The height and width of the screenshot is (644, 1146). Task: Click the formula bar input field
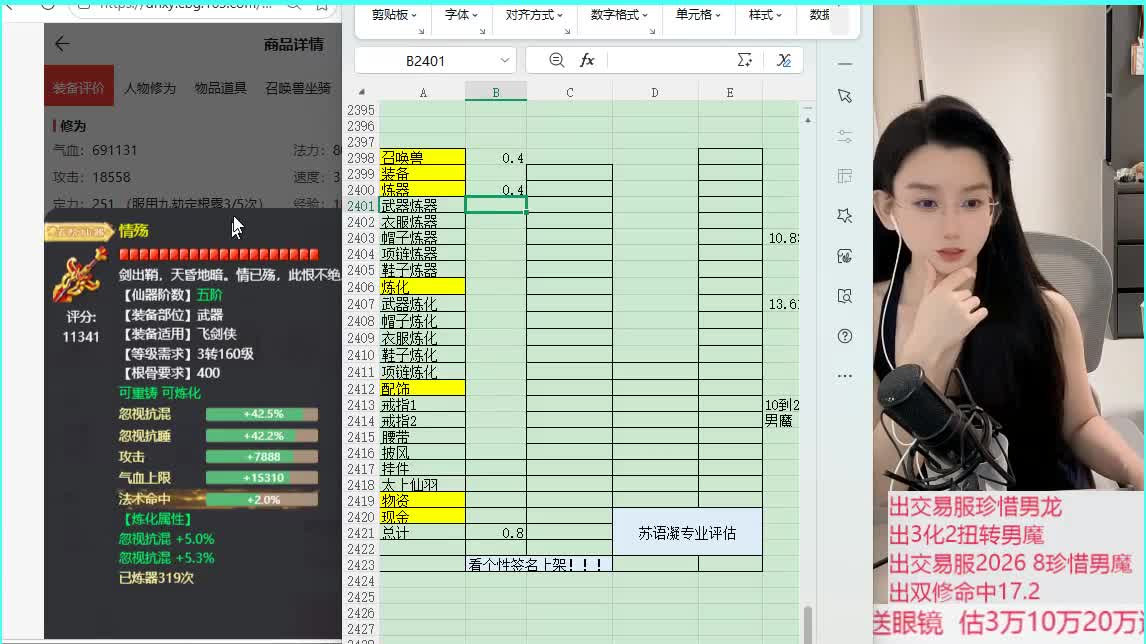point(669,60)
